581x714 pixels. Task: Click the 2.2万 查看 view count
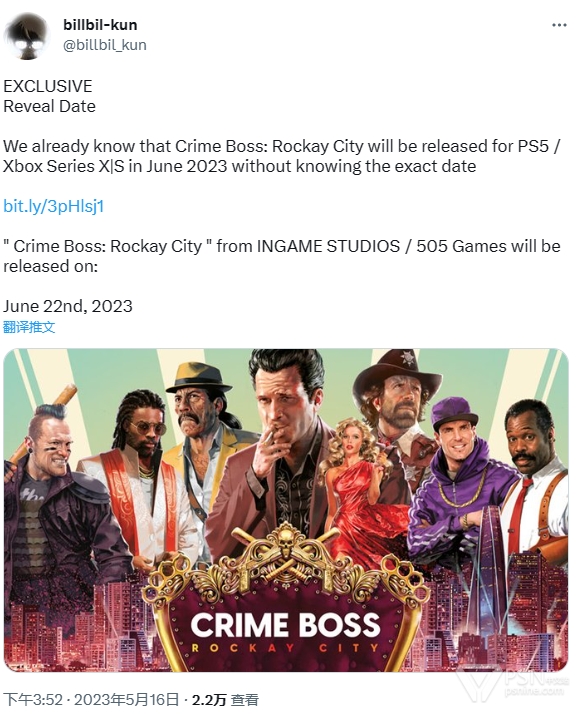point(224,700)
